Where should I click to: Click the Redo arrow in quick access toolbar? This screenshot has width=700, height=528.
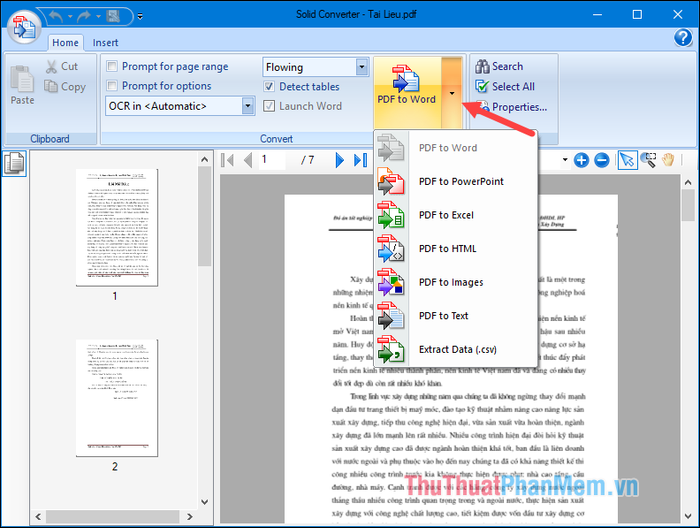coord(83,17)
